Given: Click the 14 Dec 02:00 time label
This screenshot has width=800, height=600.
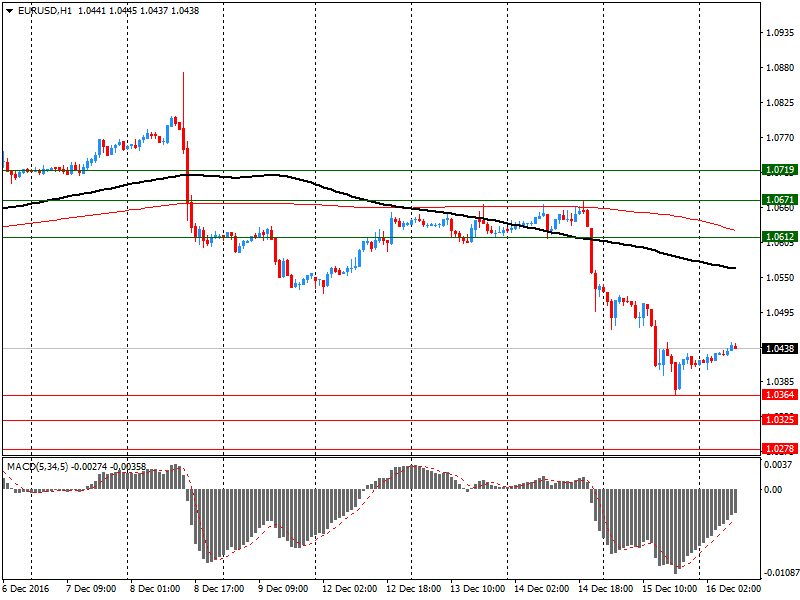Looking at the screenshot, I should (x=542, y=589).
